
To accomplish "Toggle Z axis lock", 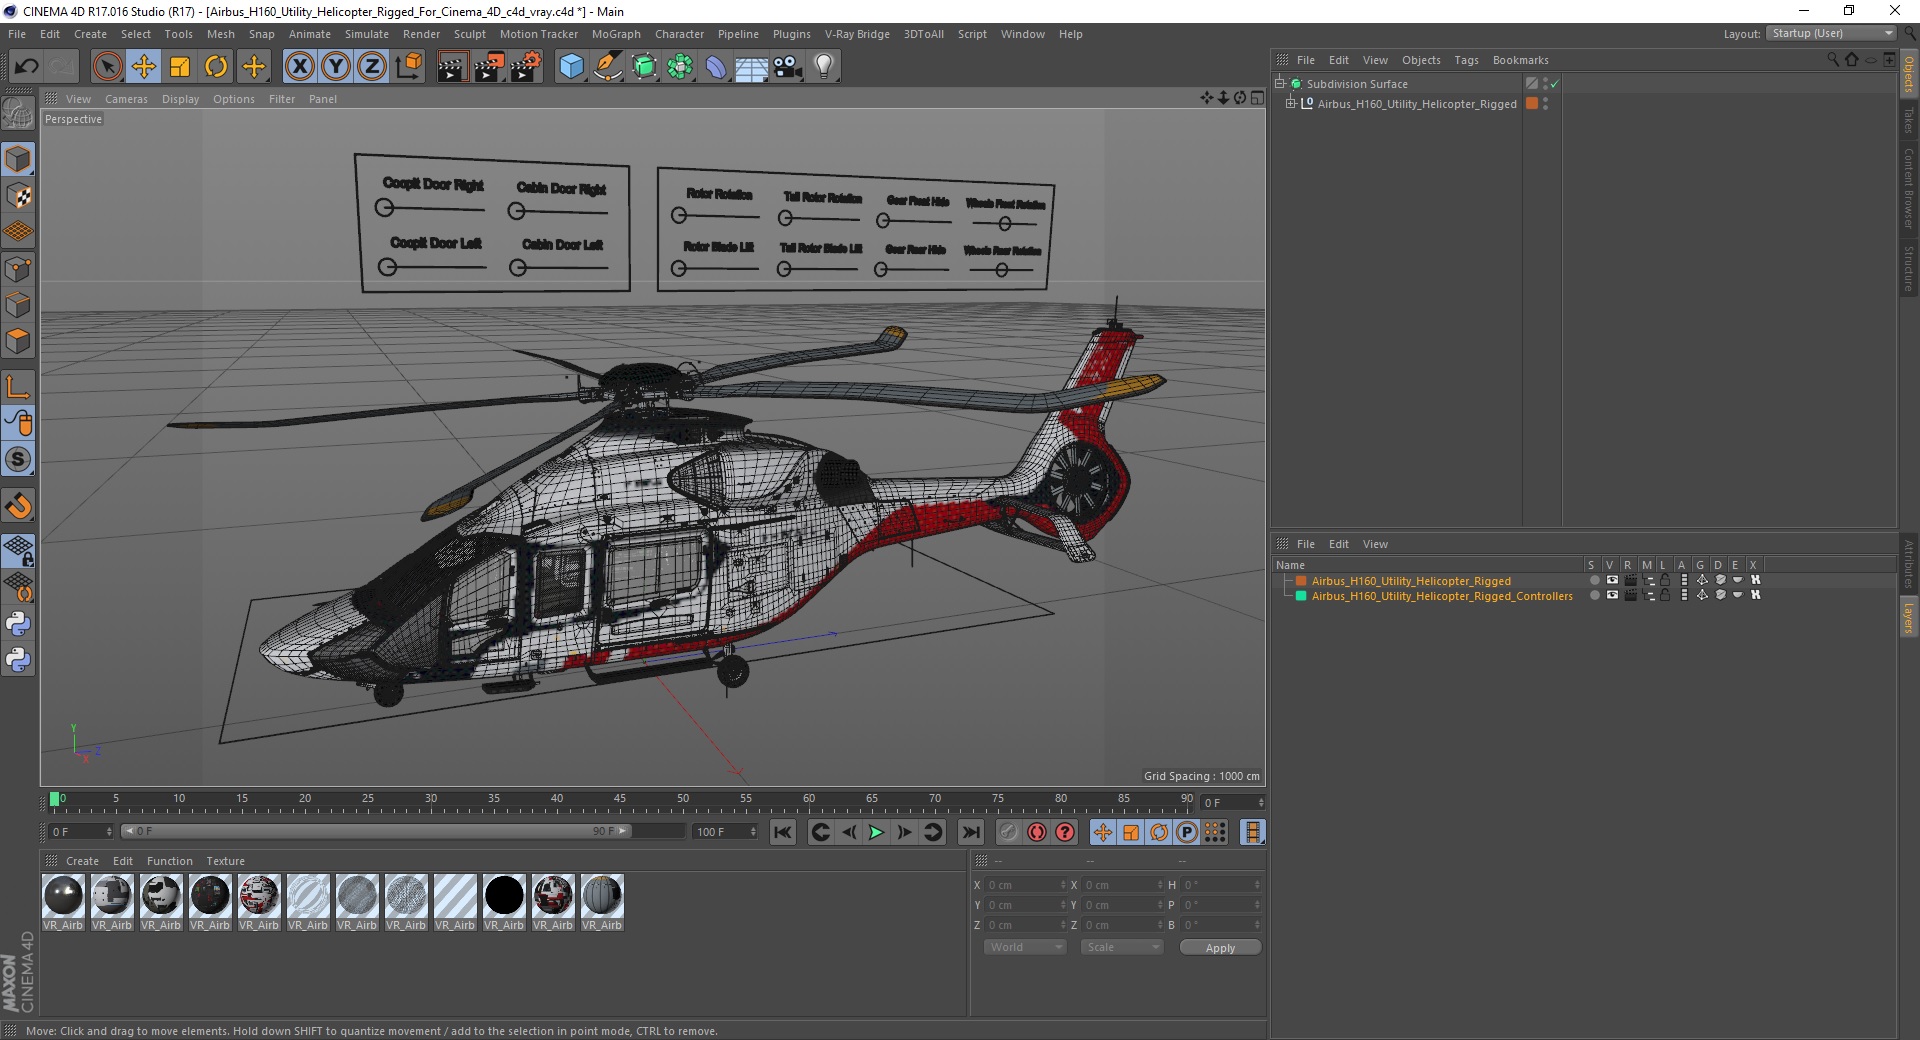I will pos(372,67).
